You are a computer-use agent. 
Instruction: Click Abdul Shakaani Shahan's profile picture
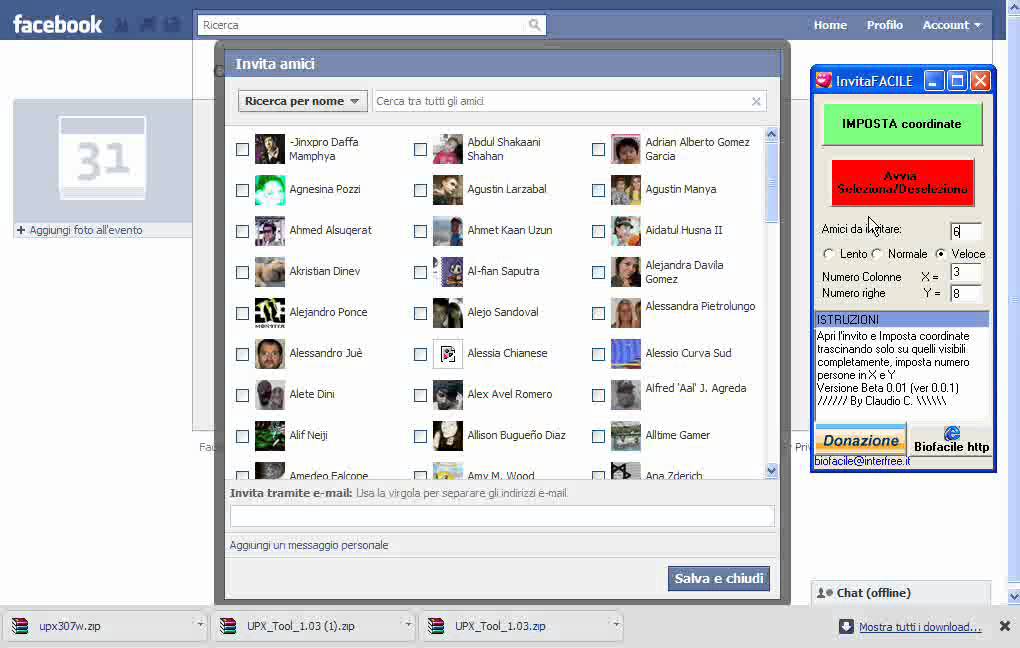[x=448, y=149]
